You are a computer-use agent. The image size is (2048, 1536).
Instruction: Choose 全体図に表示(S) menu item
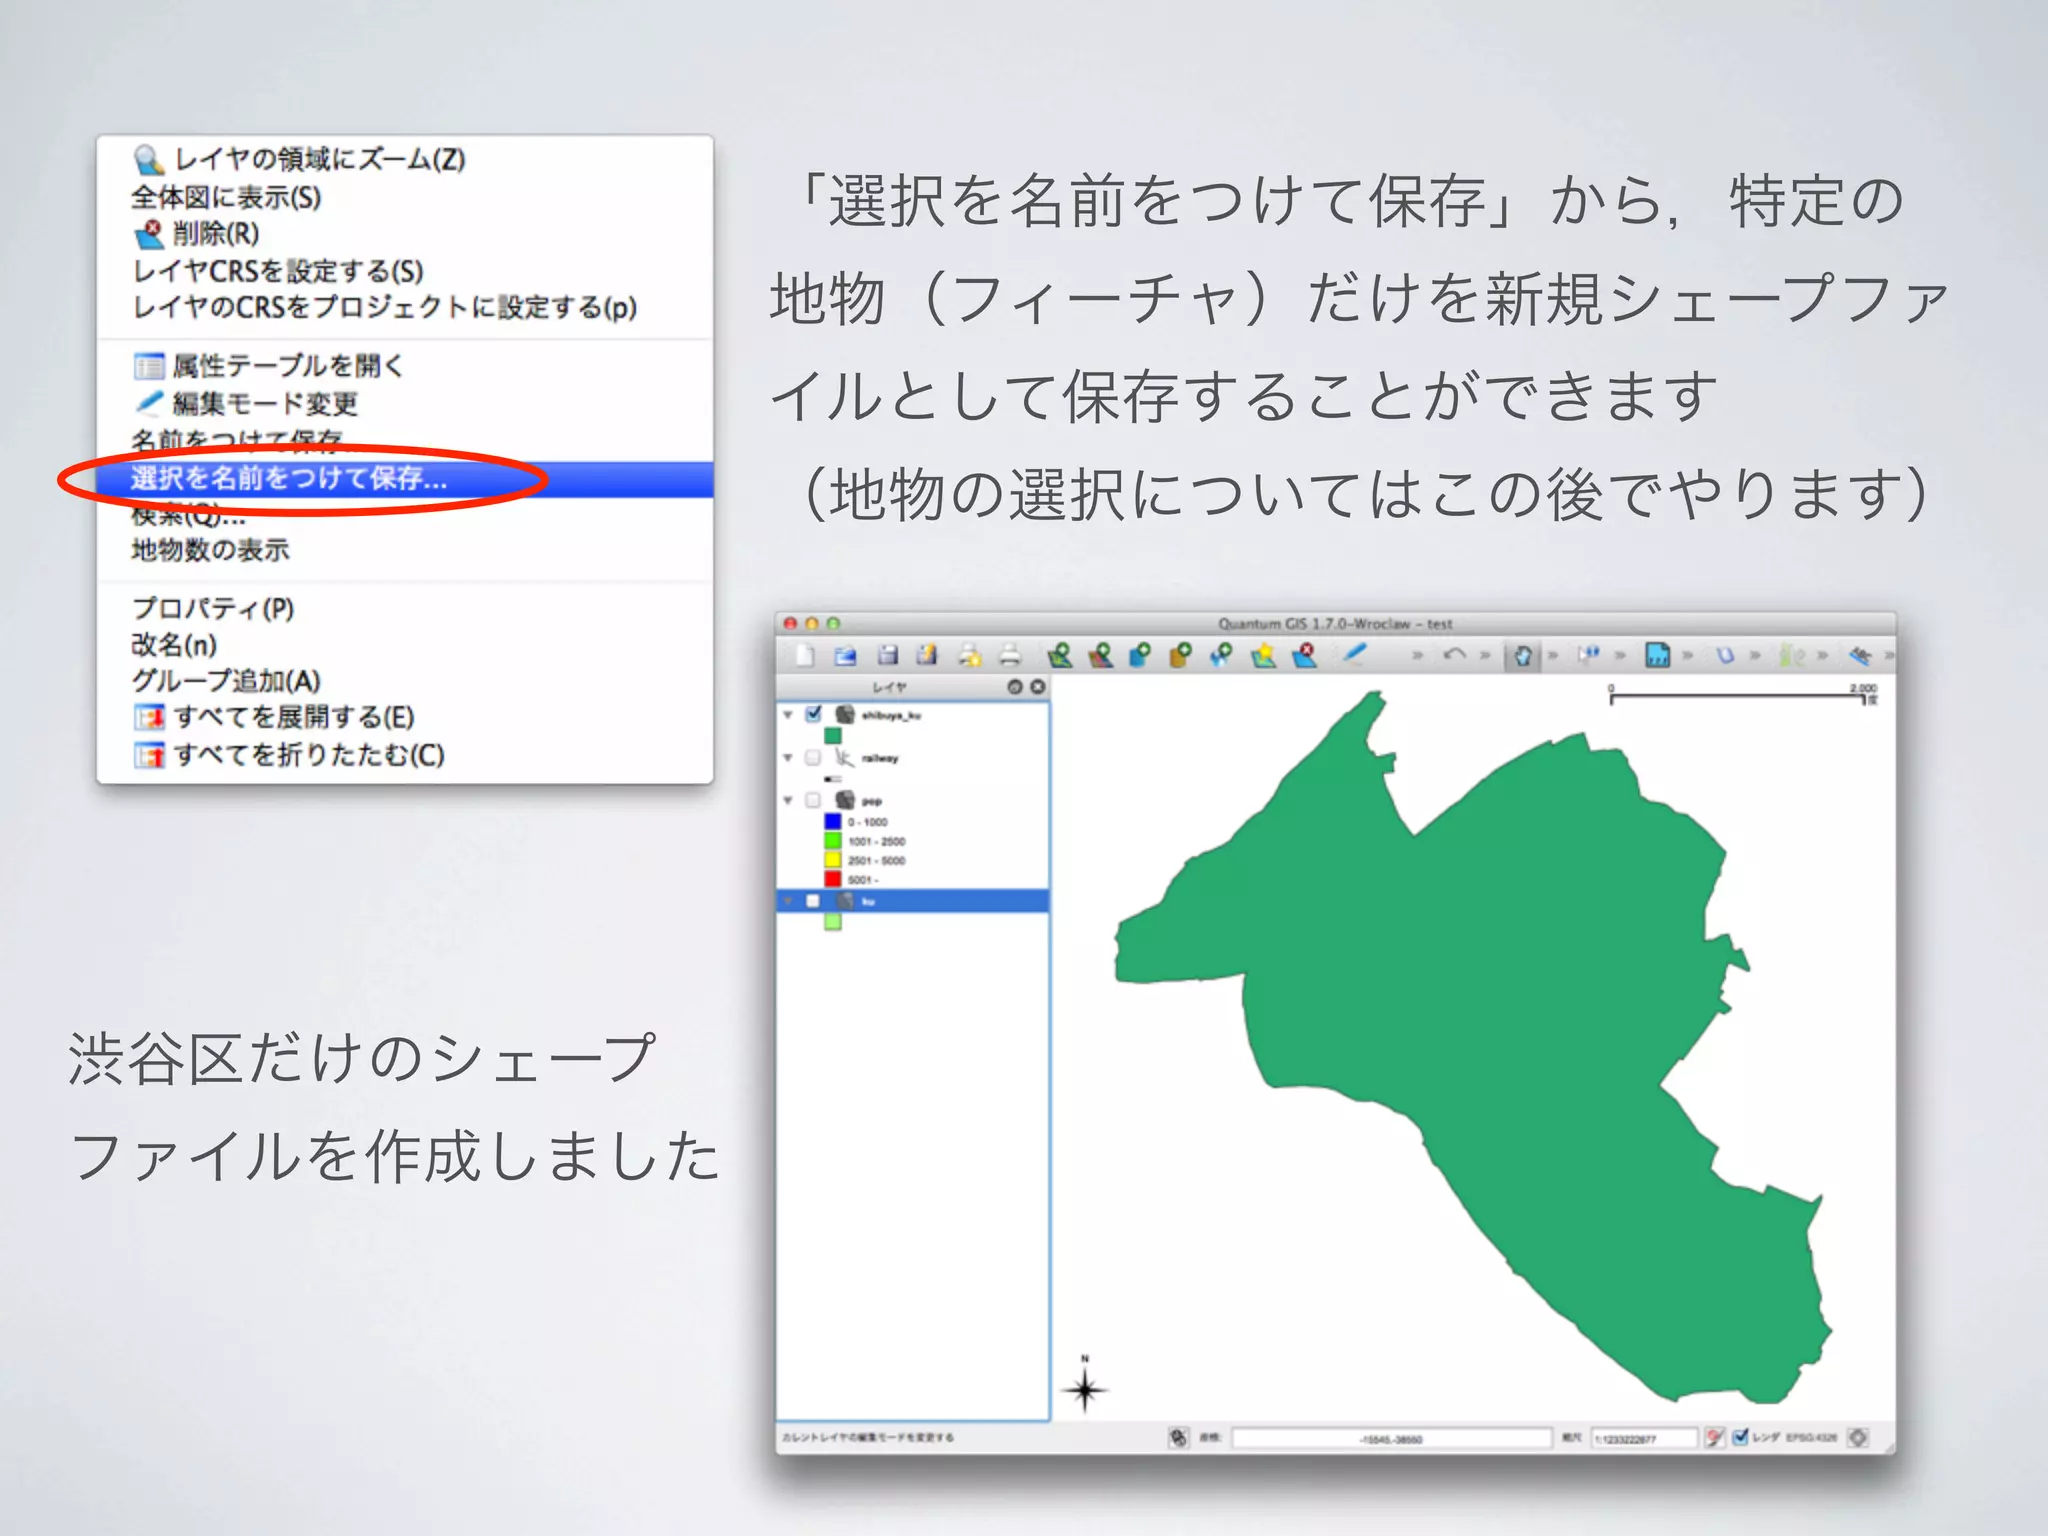(404, 197)
